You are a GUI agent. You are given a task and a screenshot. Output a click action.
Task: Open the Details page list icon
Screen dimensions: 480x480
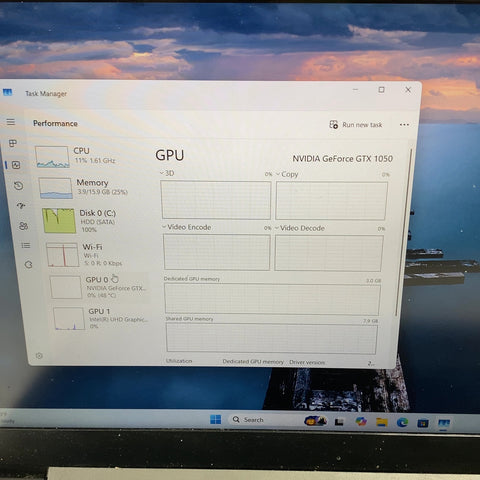pos(26,245)
